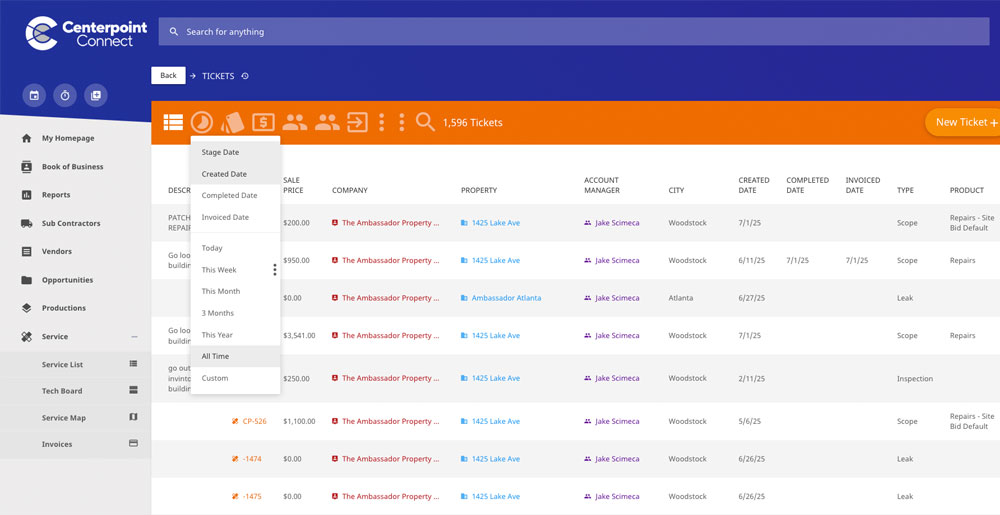Click the Service List icon on the right
Screen dimensions: 1000x515
coord(133,363)
